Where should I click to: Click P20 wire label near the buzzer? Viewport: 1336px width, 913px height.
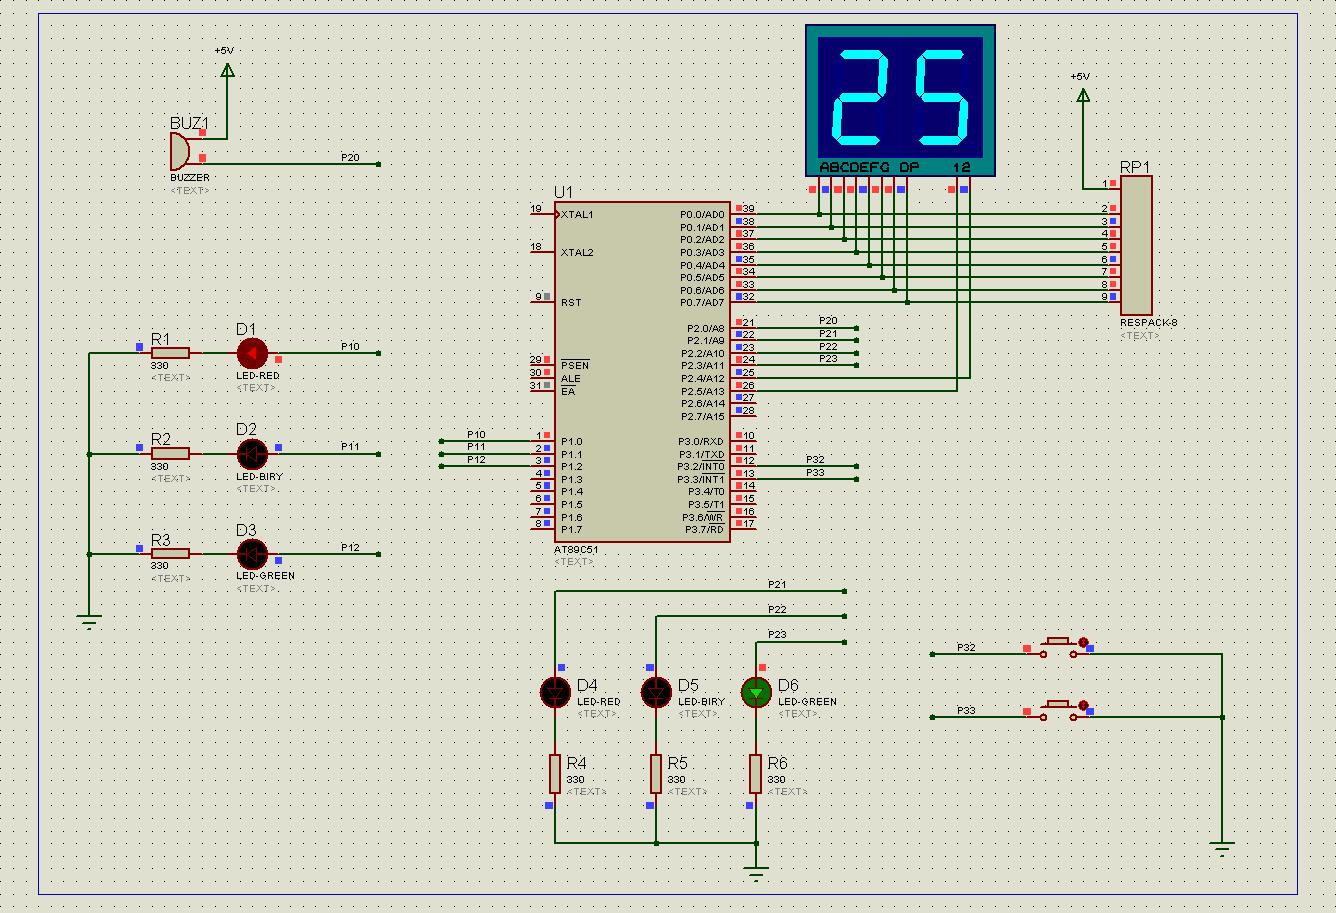point(350,158)
